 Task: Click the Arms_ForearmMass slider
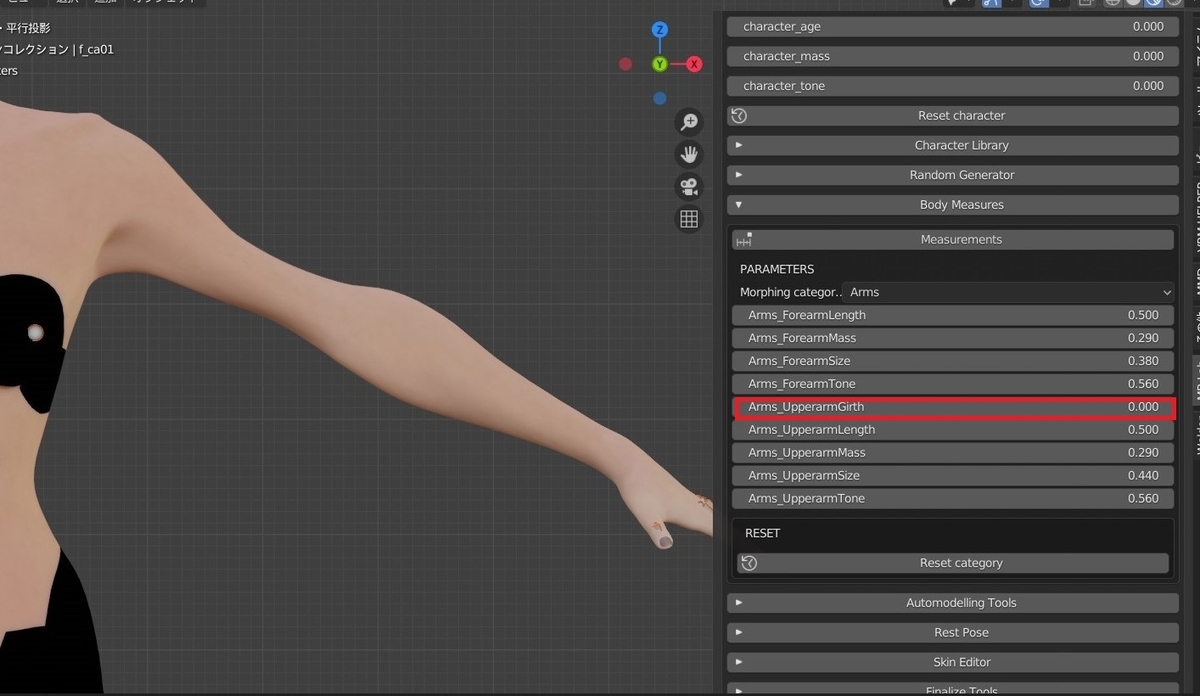(x=953, y=338)
